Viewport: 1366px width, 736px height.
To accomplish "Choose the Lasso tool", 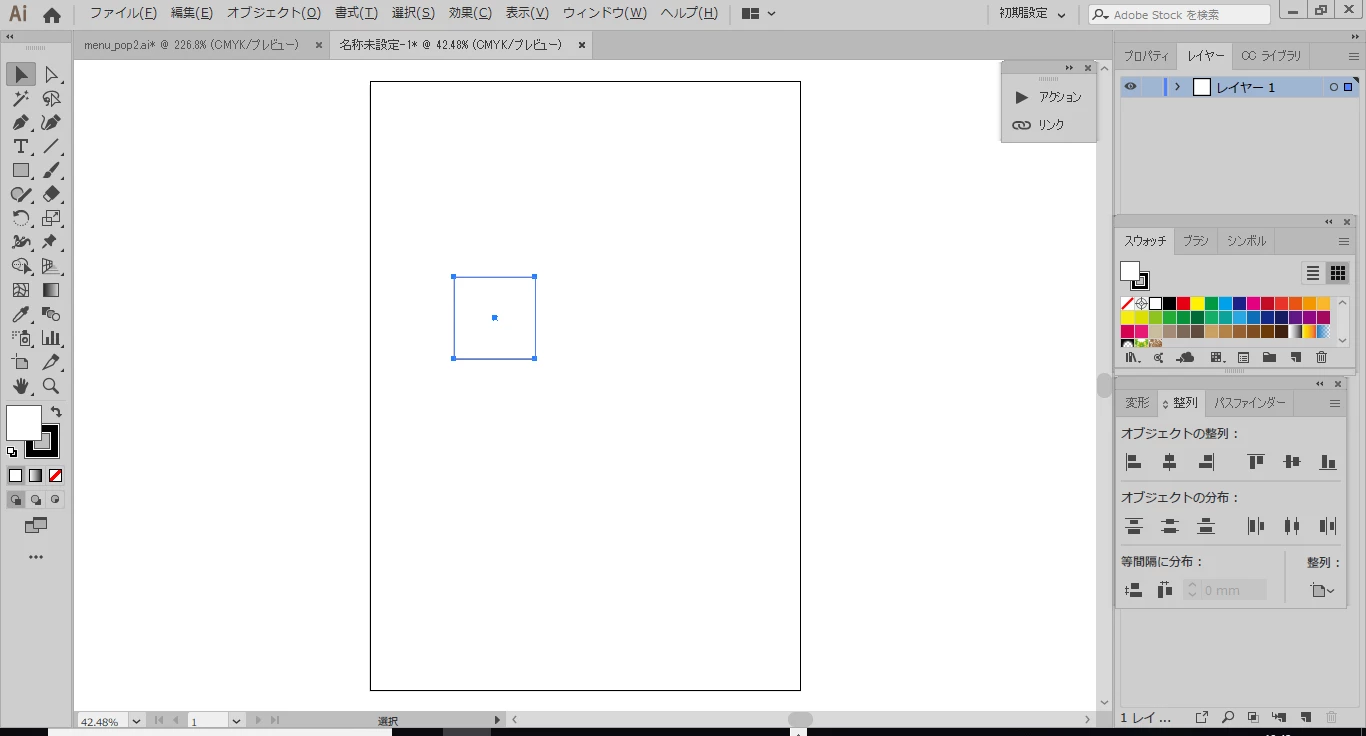I will (52, 99).
